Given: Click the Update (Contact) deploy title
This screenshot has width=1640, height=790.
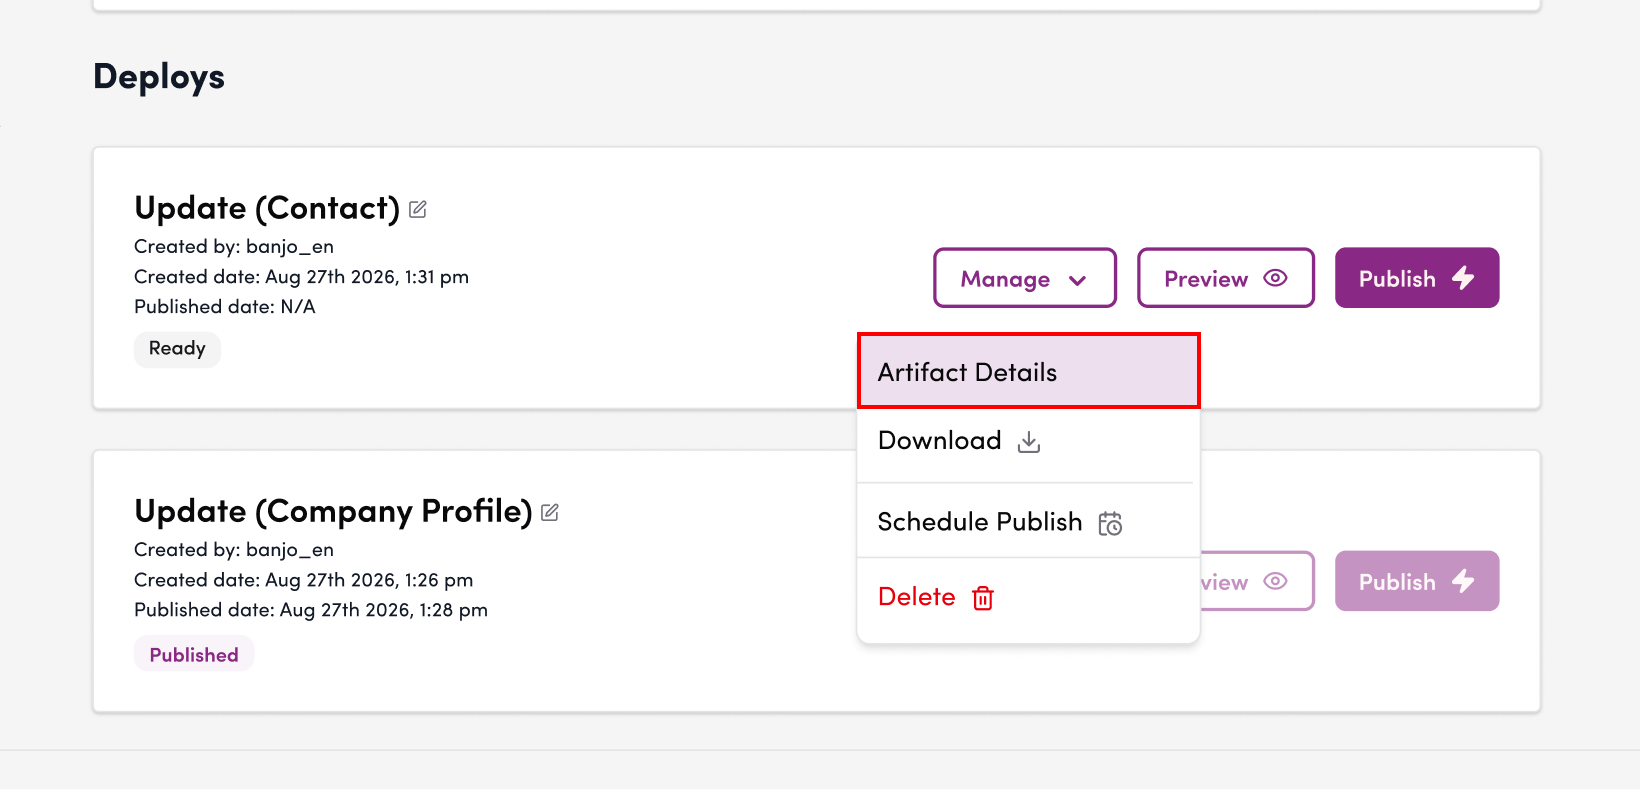Looking at the screenshot, I should click(267, 208).
